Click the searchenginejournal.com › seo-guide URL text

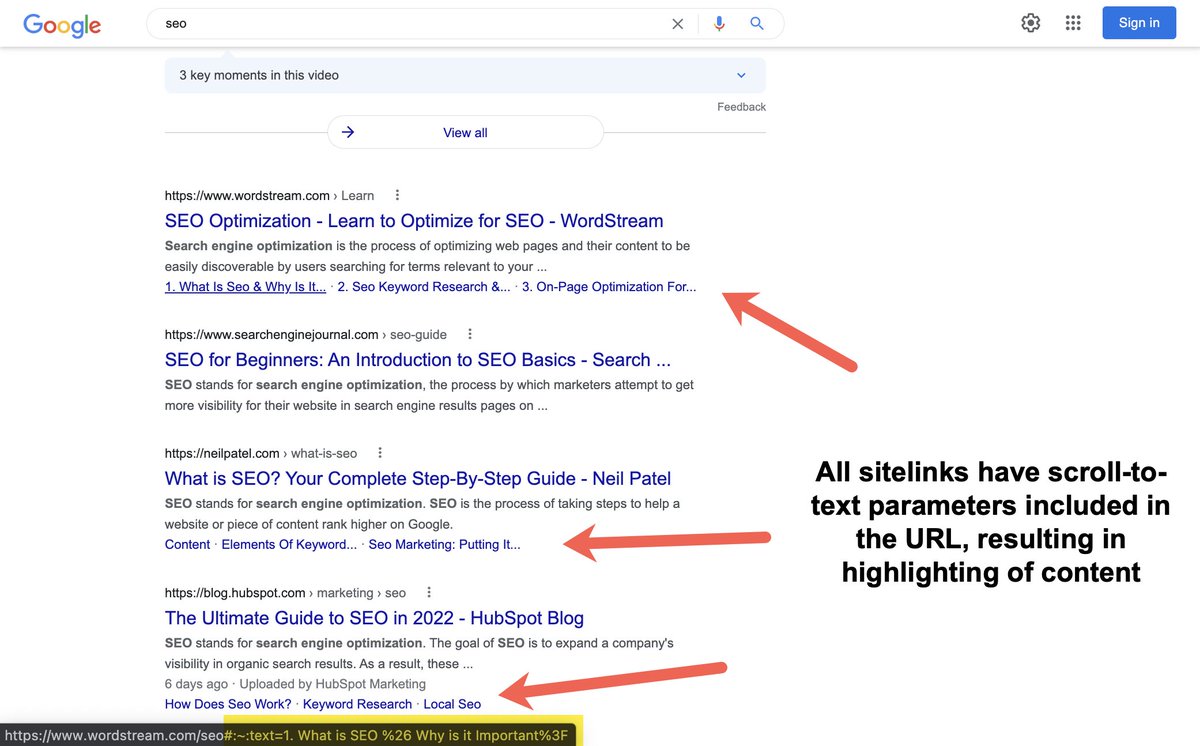[306, 334]
